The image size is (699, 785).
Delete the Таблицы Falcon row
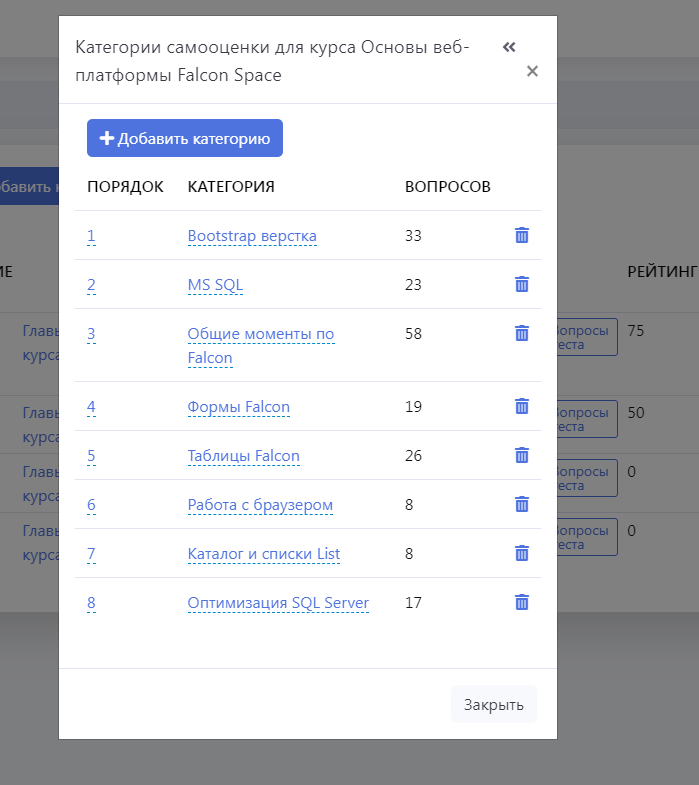coord(521,456)
